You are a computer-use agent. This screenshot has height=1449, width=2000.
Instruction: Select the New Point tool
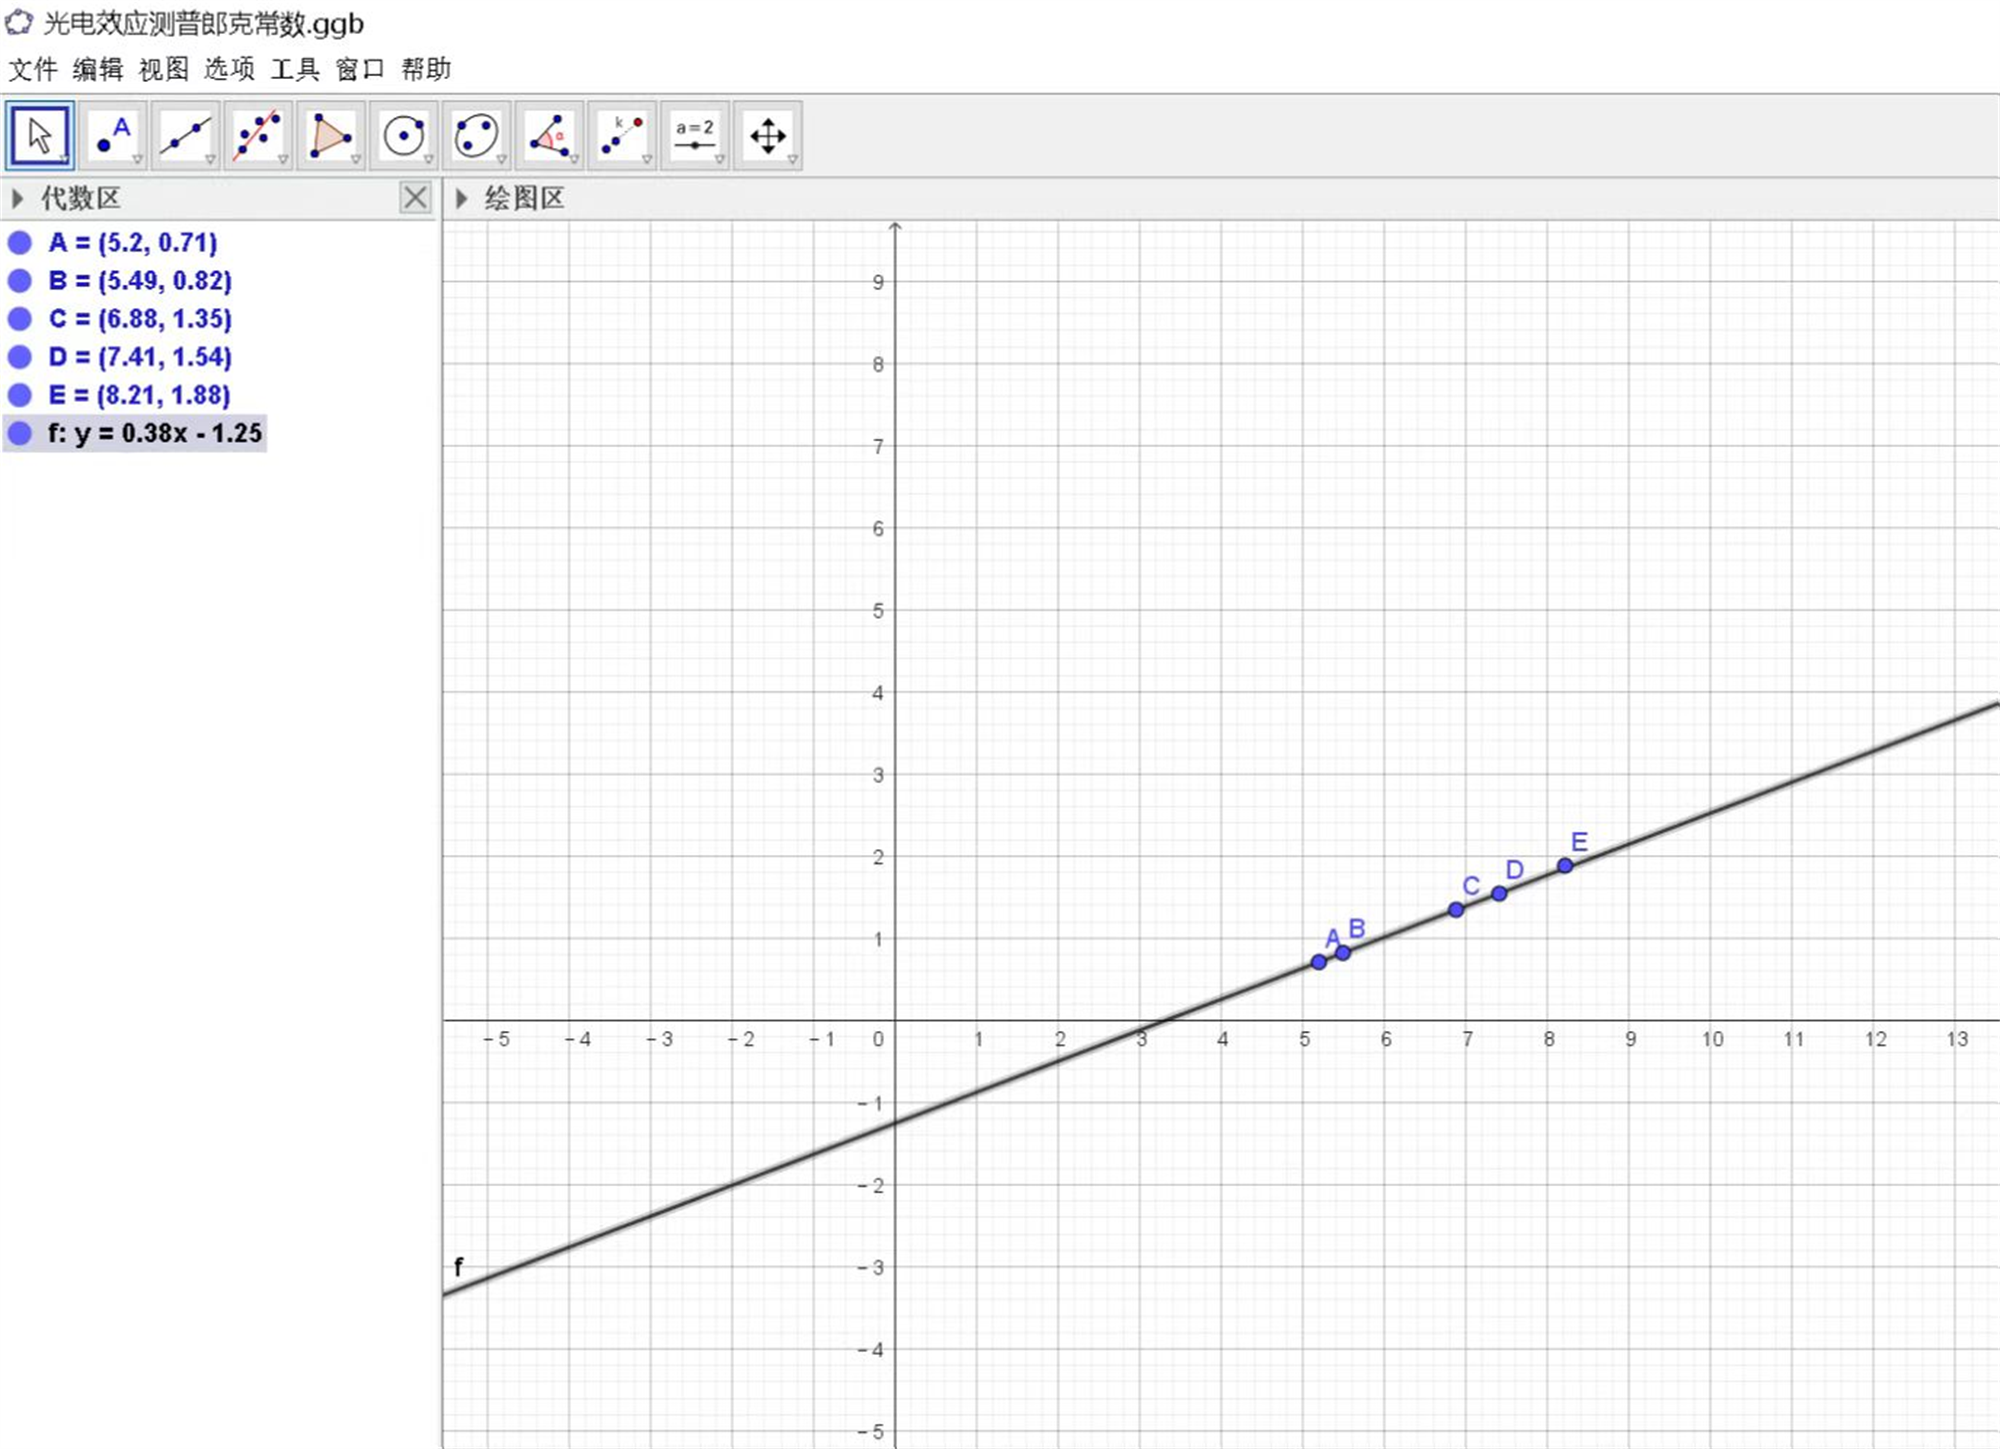113,135
